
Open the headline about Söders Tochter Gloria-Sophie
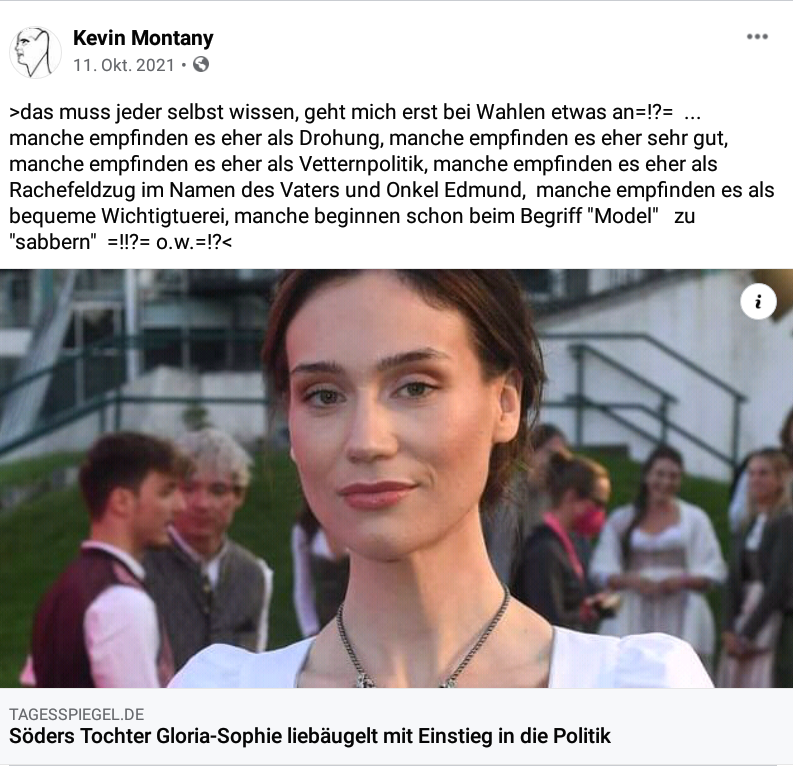[x=310, y=736]
